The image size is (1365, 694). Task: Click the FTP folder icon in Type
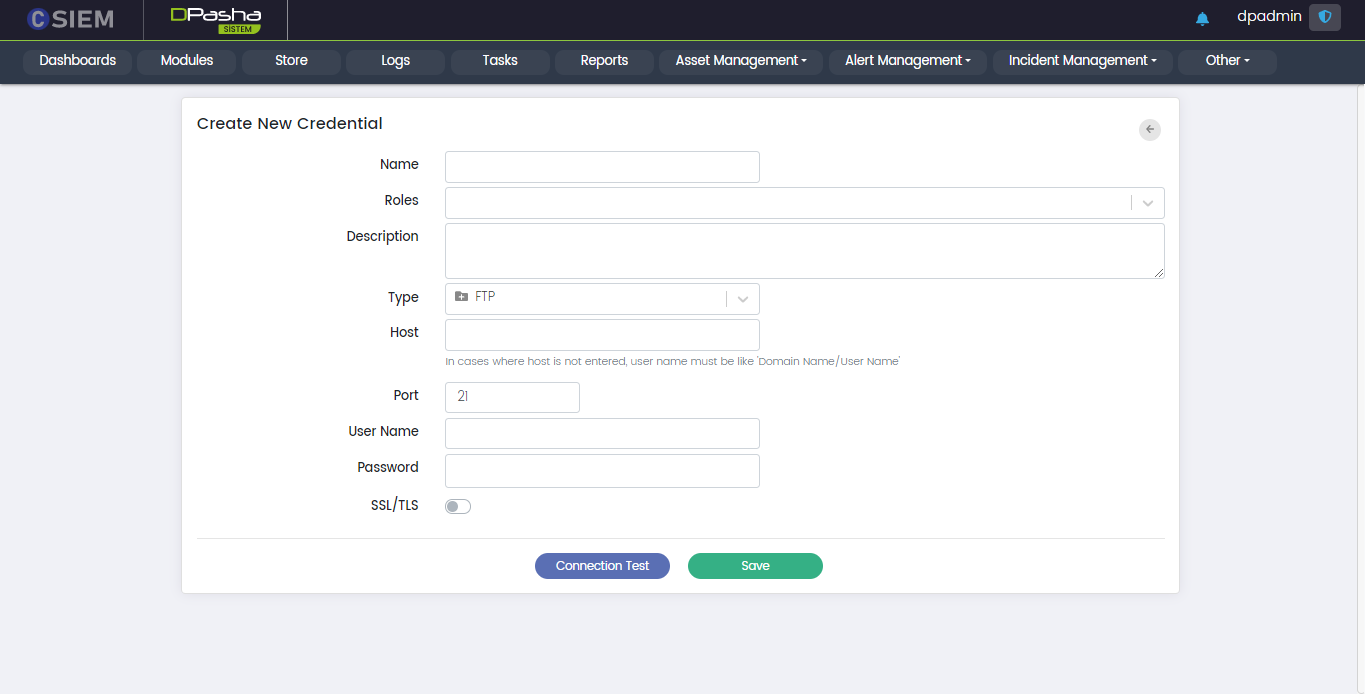click(461, 297)
